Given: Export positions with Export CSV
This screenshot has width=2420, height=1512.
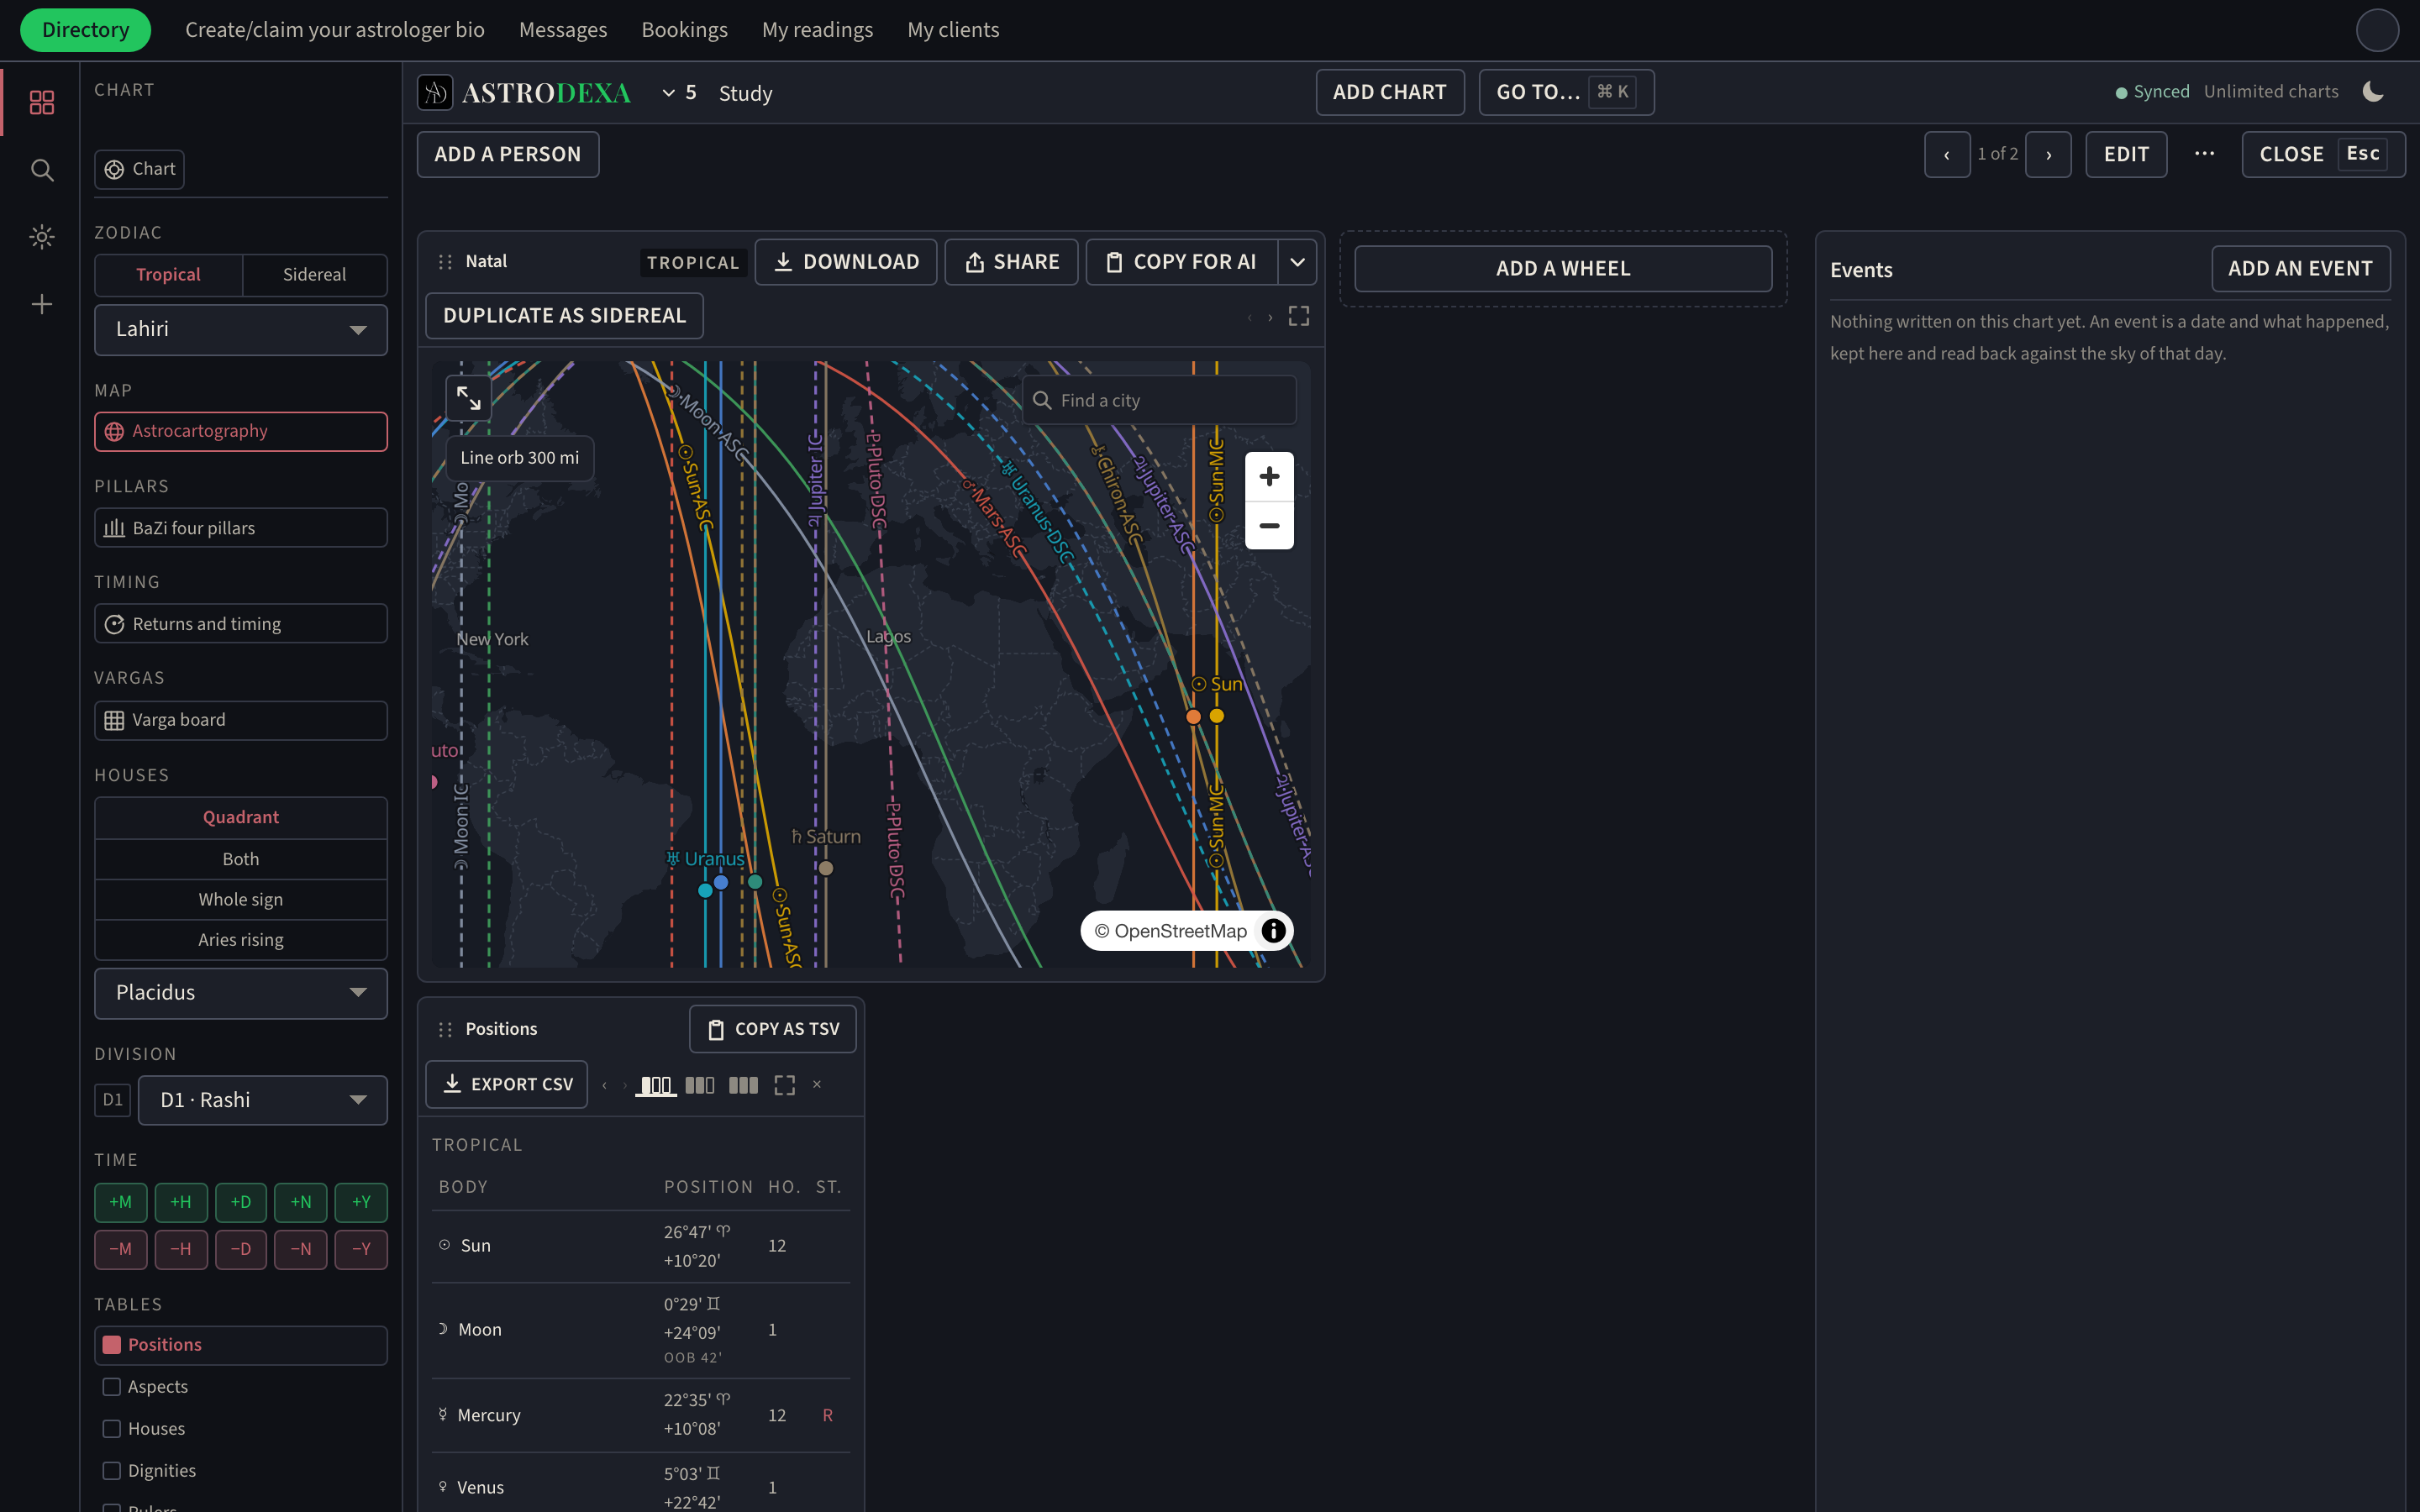Looking at the screenshot, I should tap(507, 1084).
